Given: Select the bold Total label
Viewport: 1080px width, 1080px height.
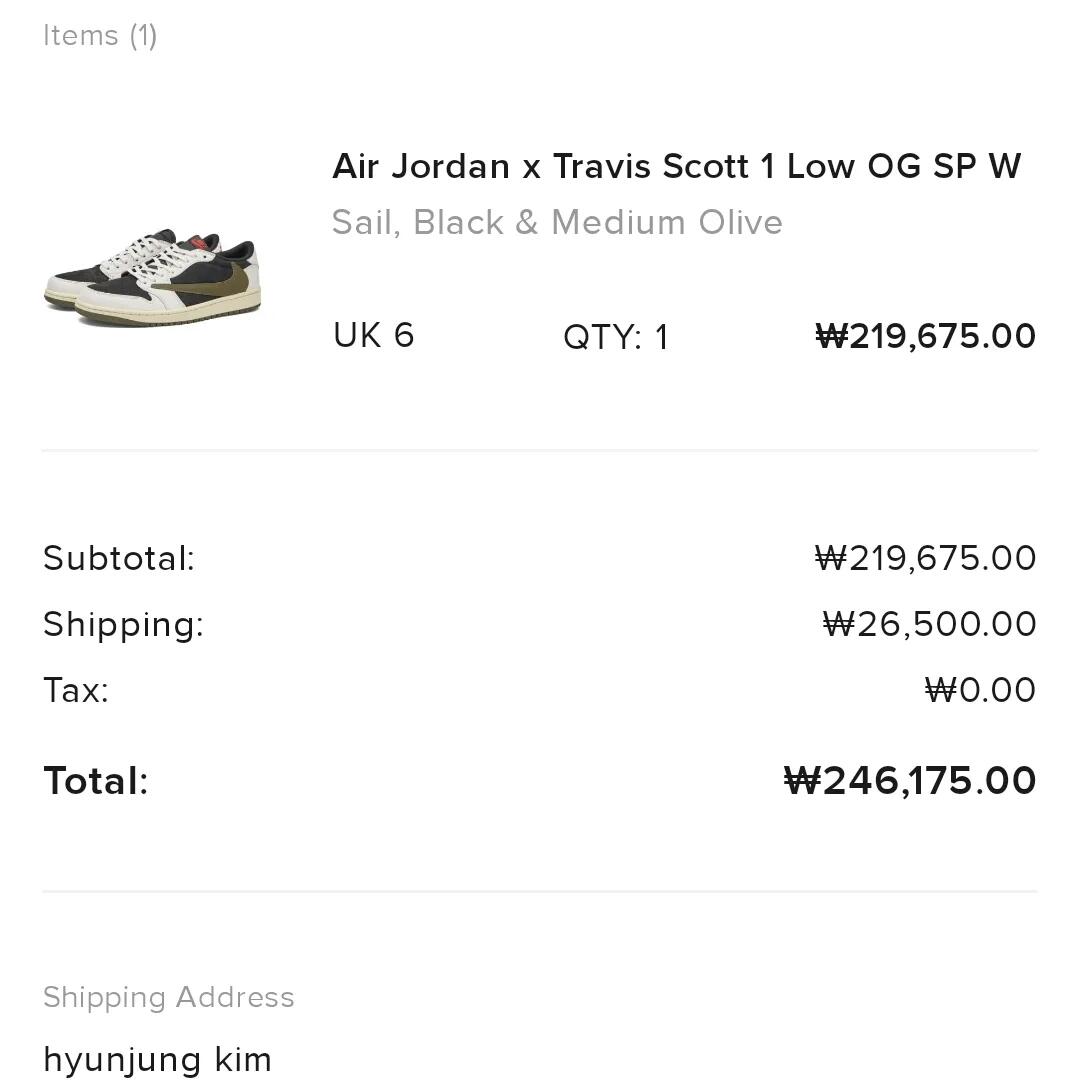Looking at the screenshot, I should point(96,781).
